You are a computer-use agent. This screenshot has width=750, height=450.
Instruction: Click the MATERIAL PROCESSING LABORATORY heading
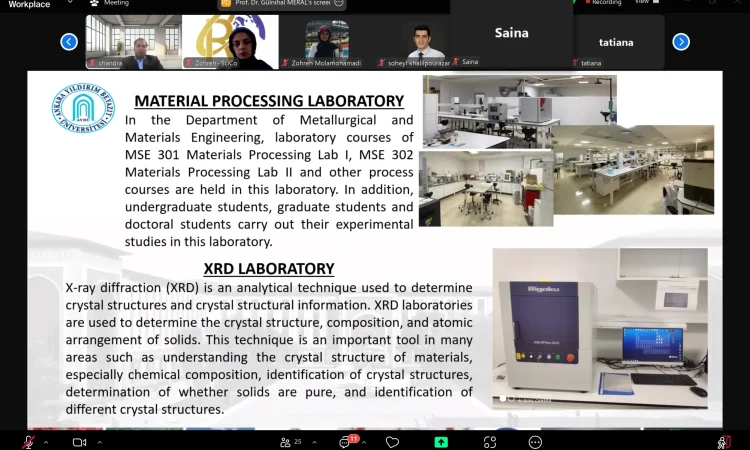[x=269, y=101]
